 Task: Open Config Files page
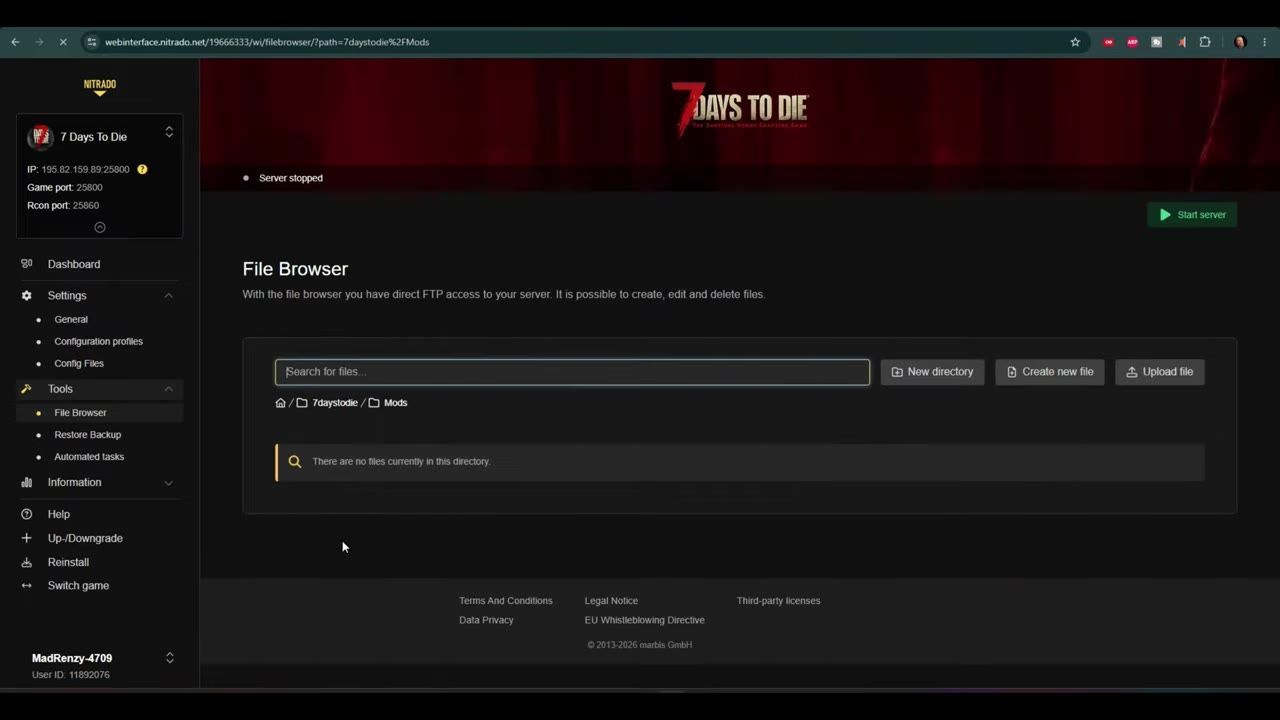79,364
